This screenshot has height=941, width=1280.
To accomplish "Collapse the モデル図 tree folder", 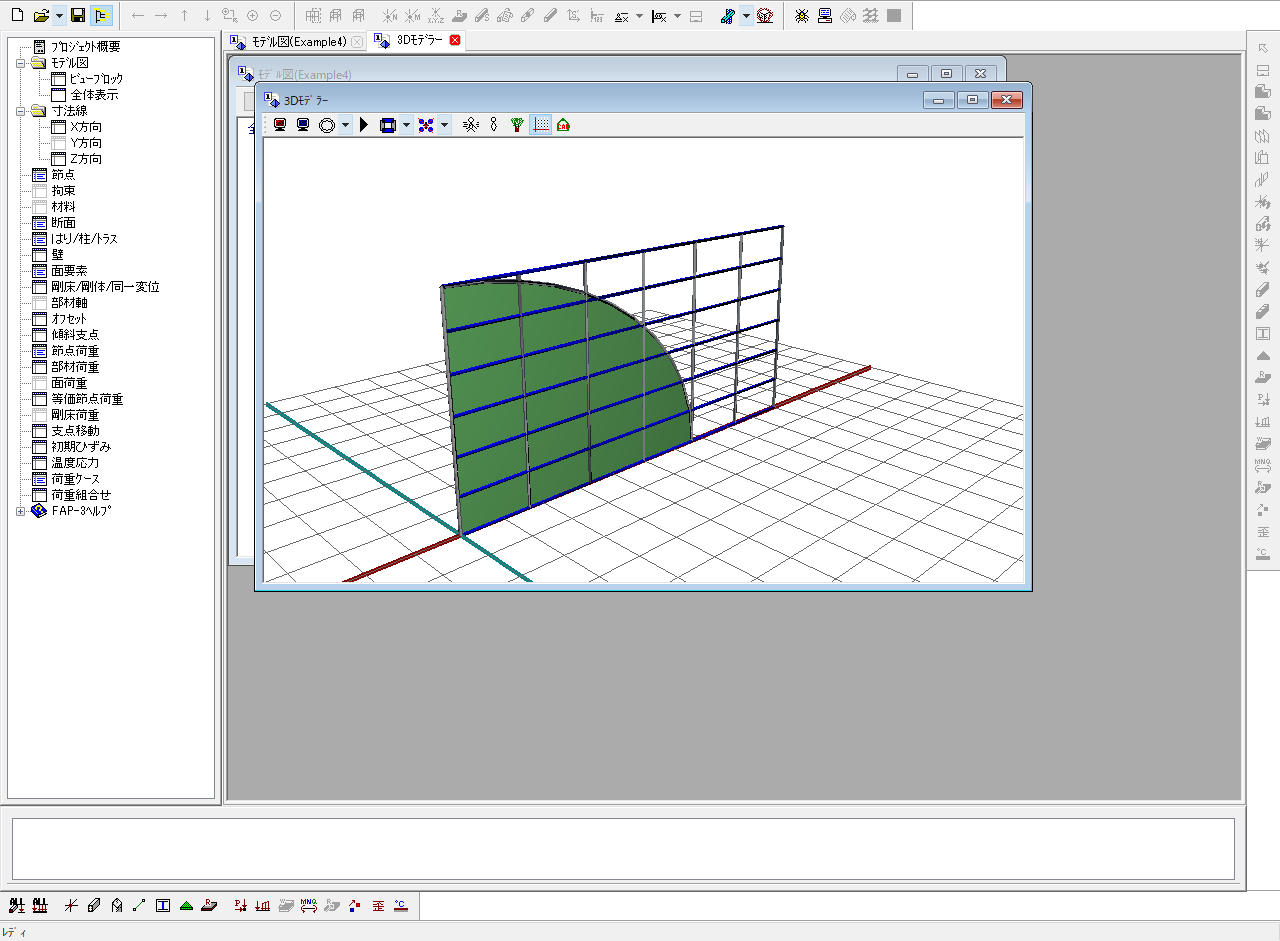I will (21, 62).
